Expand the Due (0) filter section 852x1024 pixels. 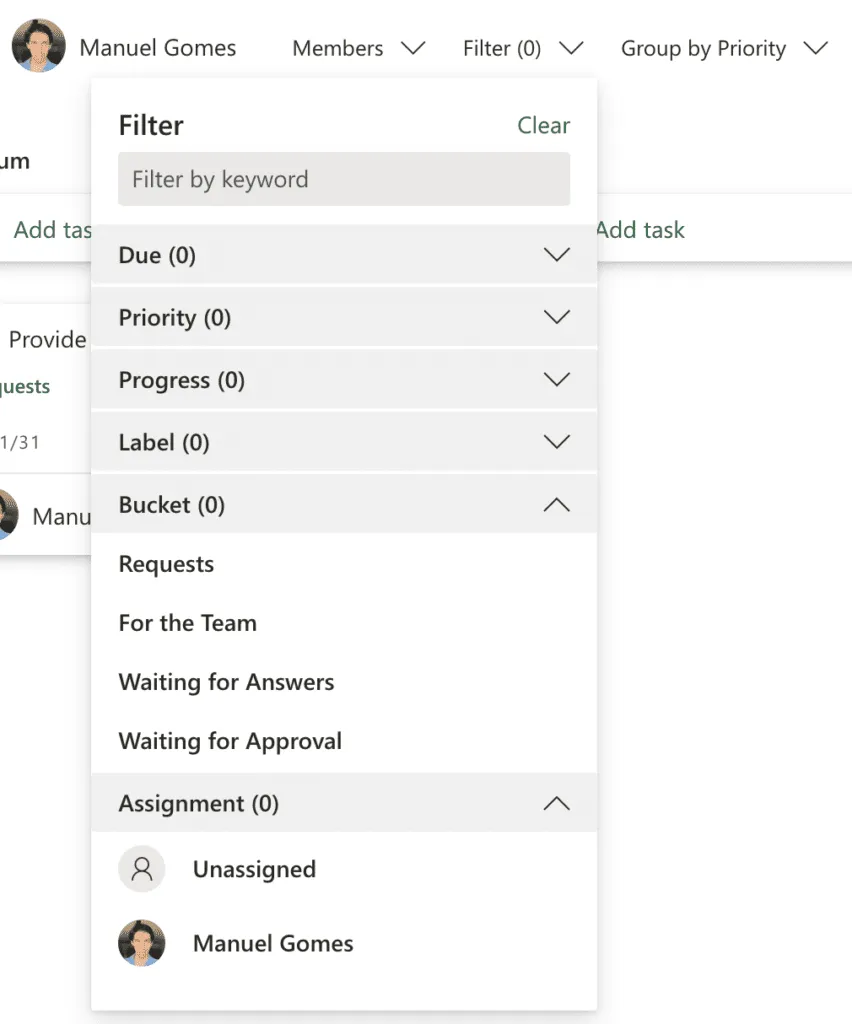point(555,255)
